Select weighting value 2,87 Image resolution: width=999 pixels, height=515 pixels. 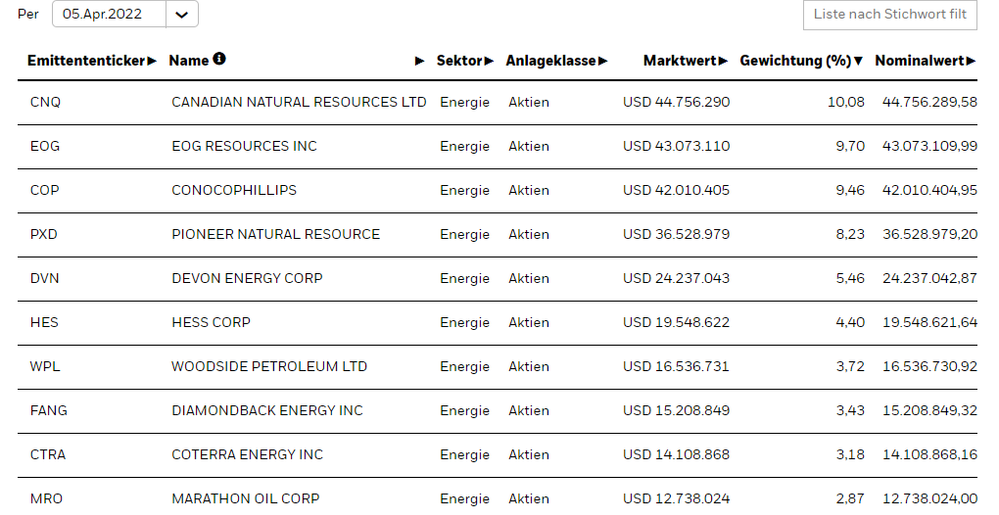point(851,498)
